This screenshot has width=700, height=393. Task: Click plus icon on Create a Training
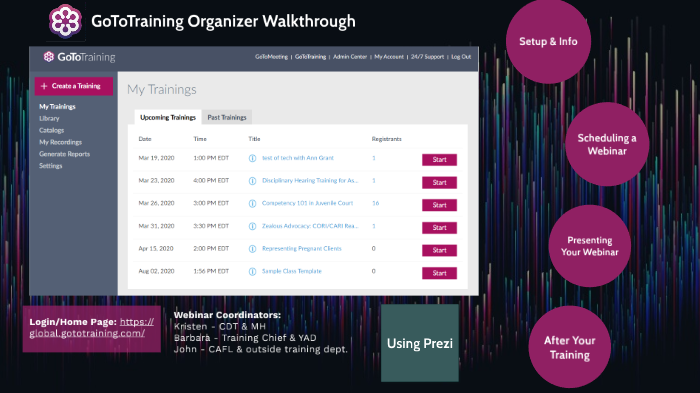point(44,86)
